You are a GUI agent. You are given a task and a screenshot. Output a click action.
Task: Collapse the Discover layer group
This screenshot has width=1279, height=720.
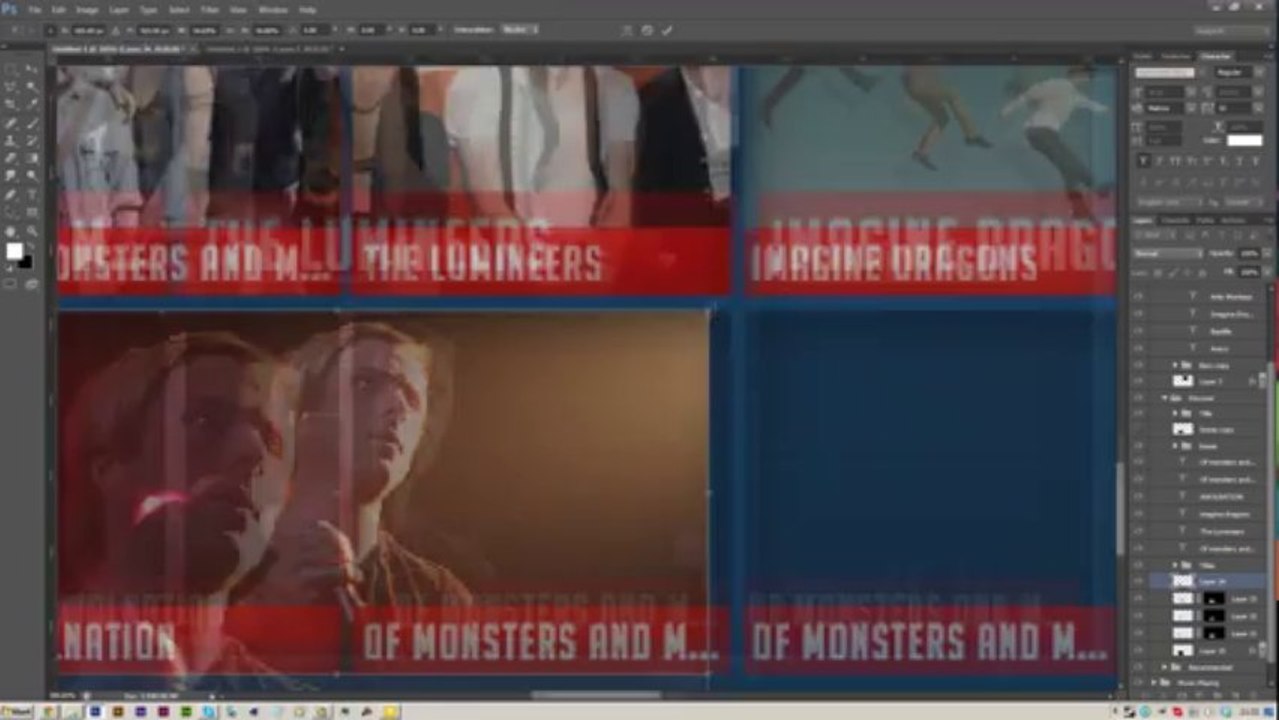tap(1165, 398)
